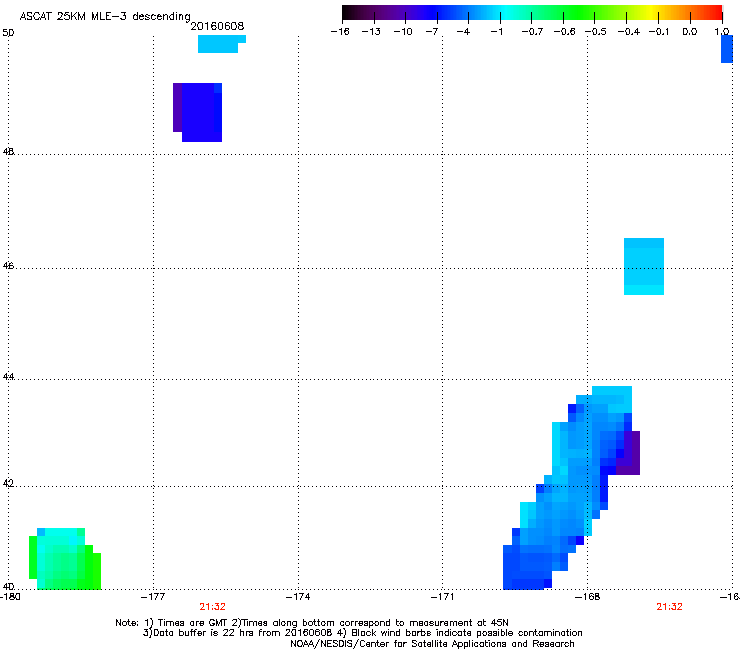Click the latitude label '50'
Viewport: 740px width, 650px height.
pyautogui.click(x=8, y=33)
